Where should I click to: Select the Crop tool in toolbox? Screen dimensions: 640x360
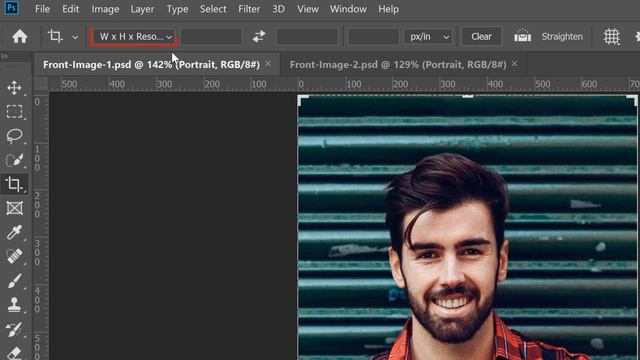14,184
